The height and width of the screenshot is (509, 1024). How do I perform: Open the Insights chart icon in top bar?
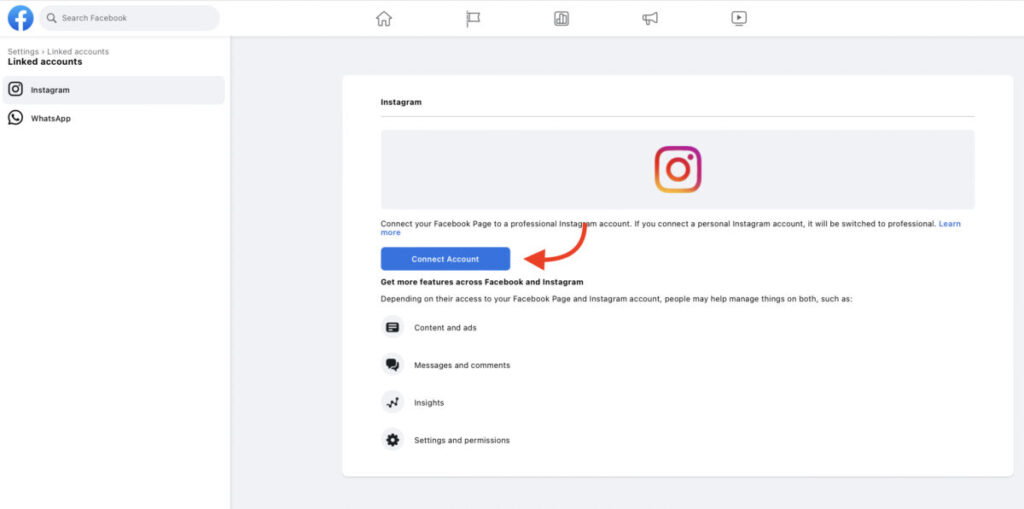tap(562, 19)
